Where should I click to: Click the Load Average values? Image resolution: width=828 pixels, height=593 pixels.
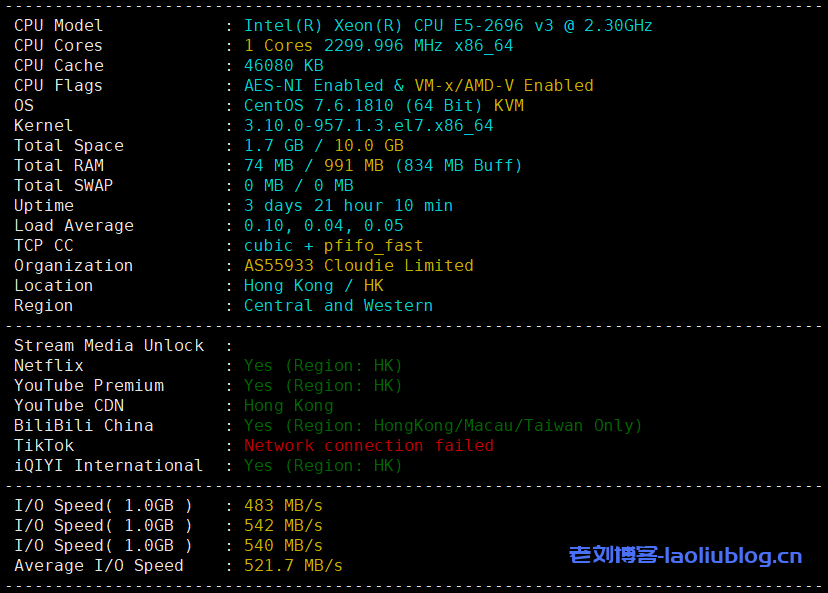[x=323, y=225]
